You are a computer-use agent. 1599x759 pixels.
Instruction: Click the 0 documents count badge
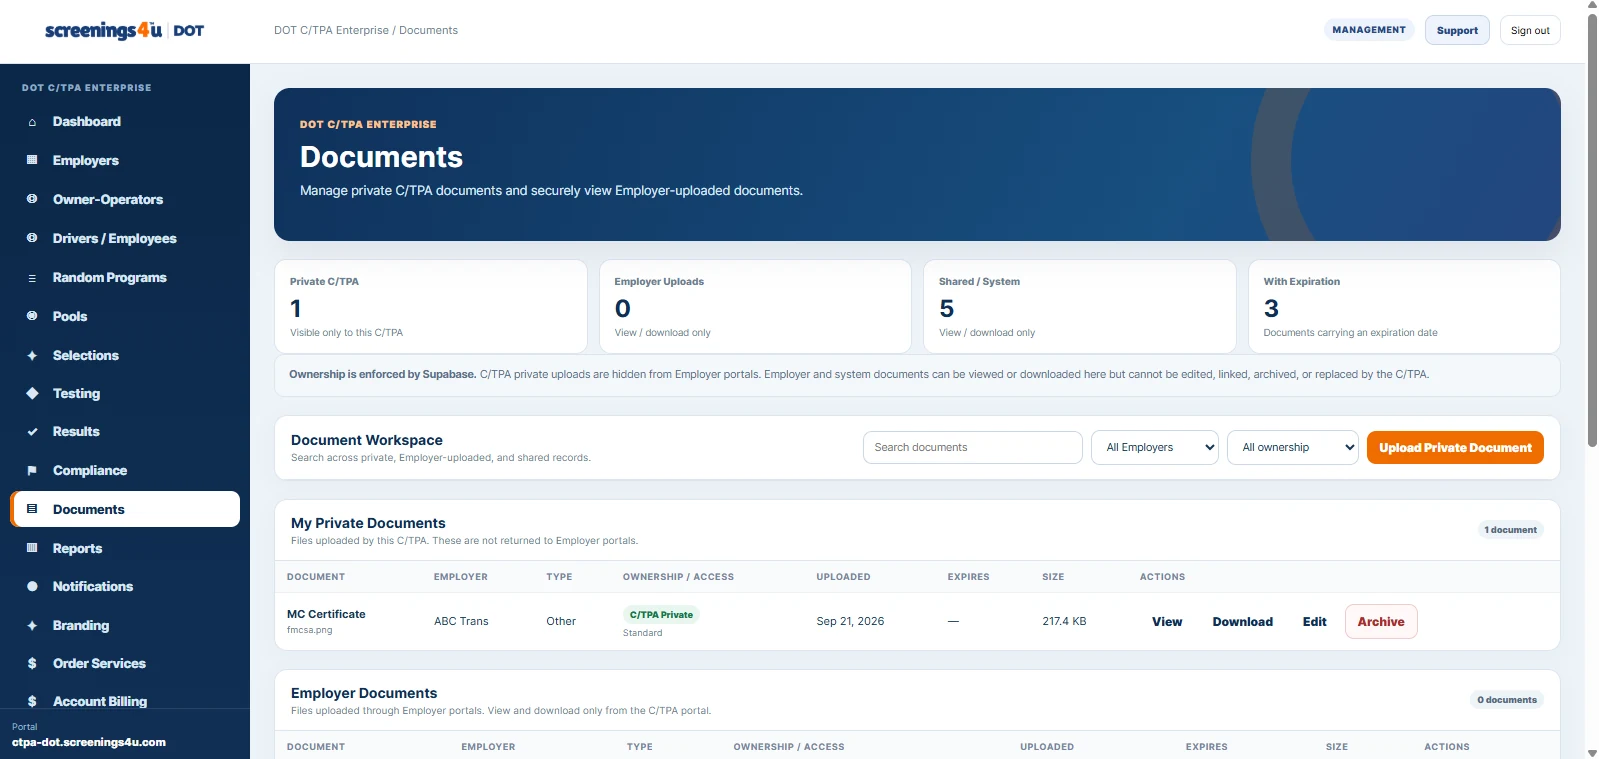tap(1507, 700)
